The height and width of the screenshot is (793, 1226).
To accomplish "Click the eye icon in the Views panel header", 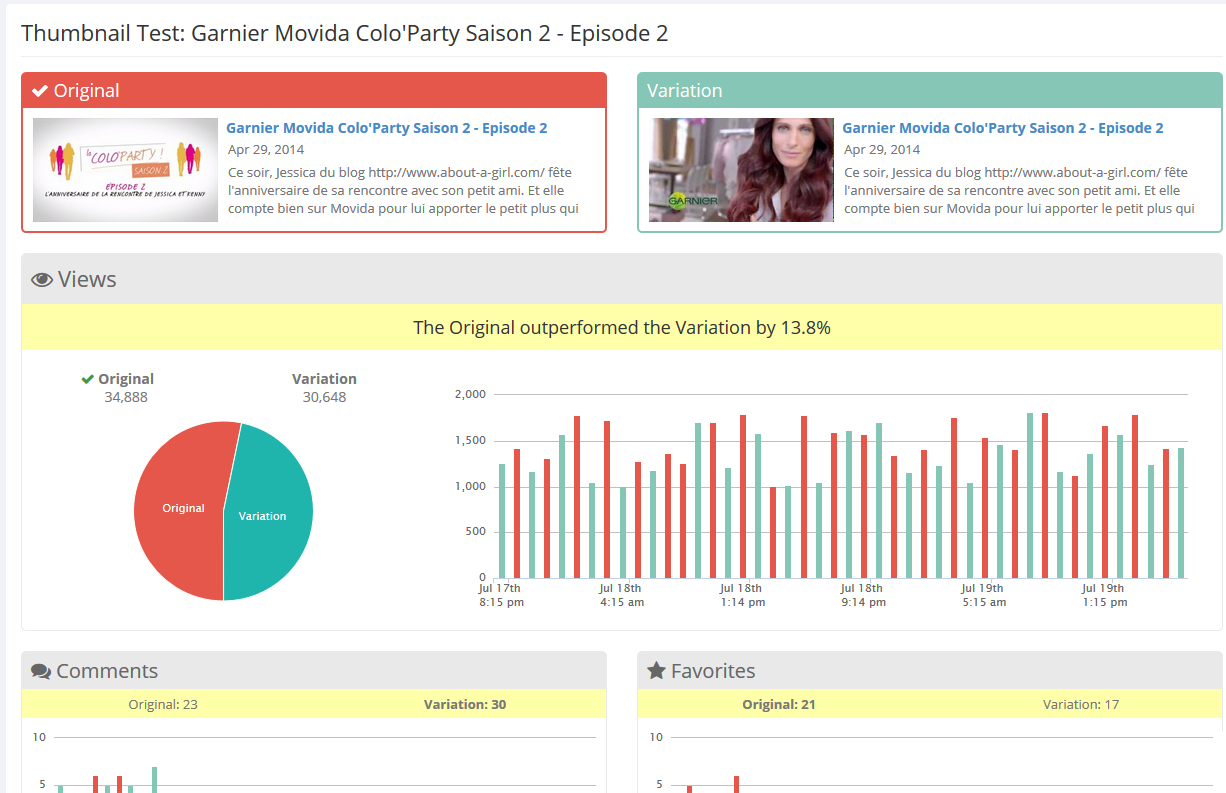I will point(40,278).
